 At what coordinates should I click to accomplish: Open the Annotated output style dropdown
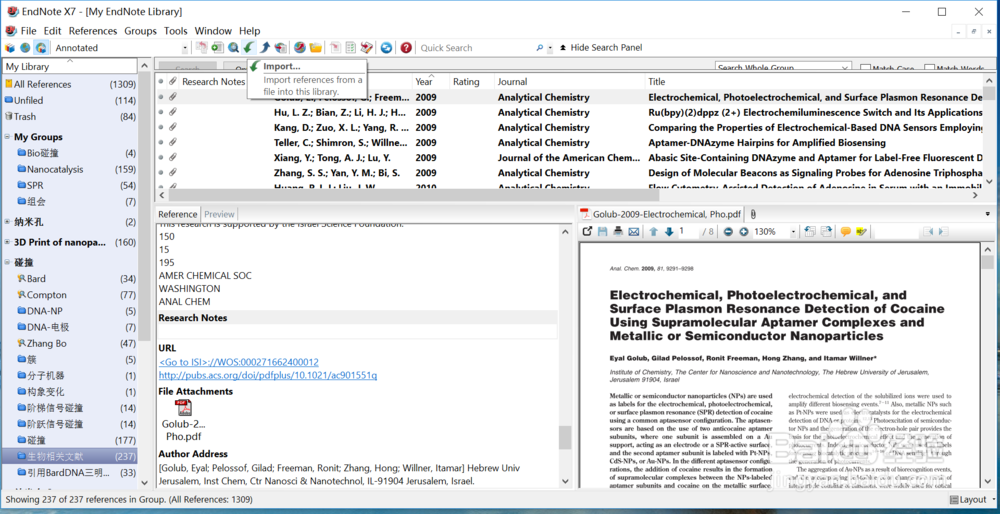pos(185,48)
